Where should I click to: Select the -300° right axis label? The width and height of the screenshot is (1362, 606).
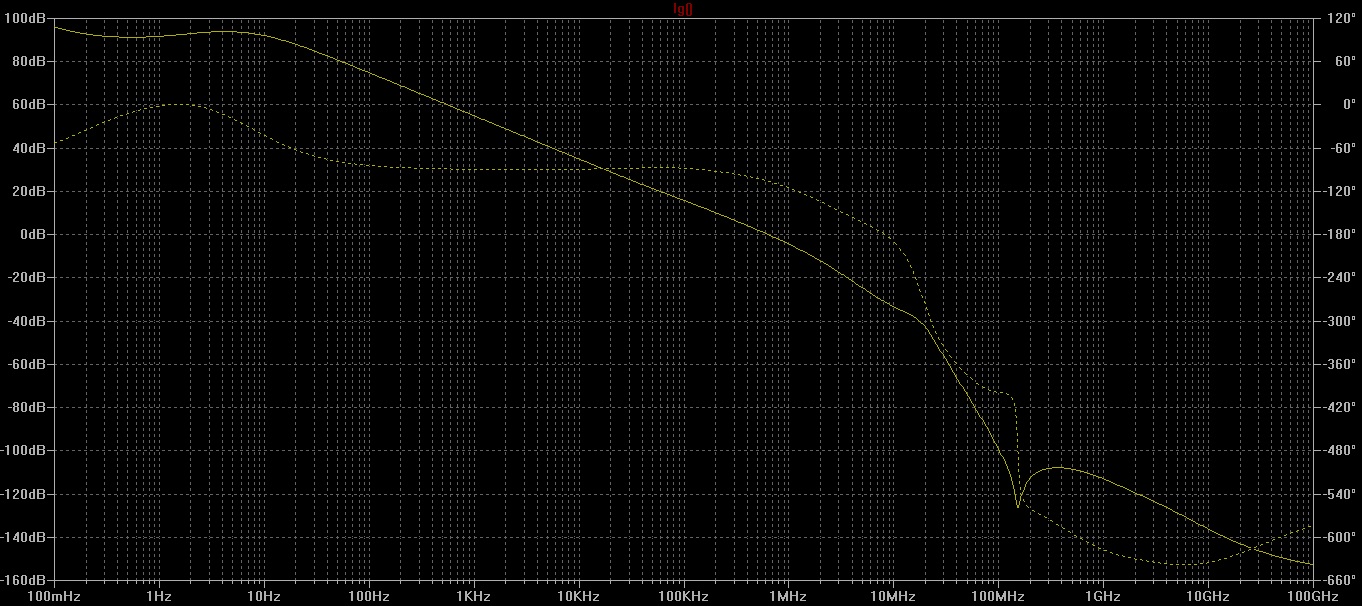[1339, 321]
